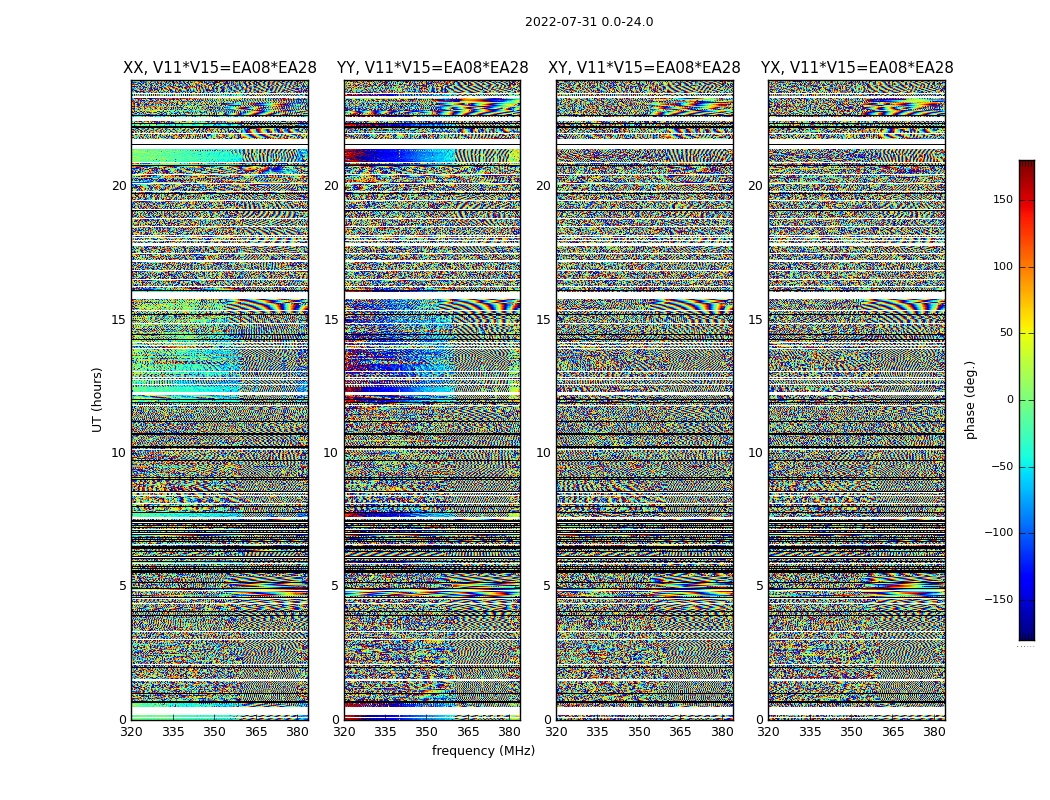This screenshot has height=800, width=1050.
Task: Click the 15-hour tick on XX plot
Action: coord(119,320)
